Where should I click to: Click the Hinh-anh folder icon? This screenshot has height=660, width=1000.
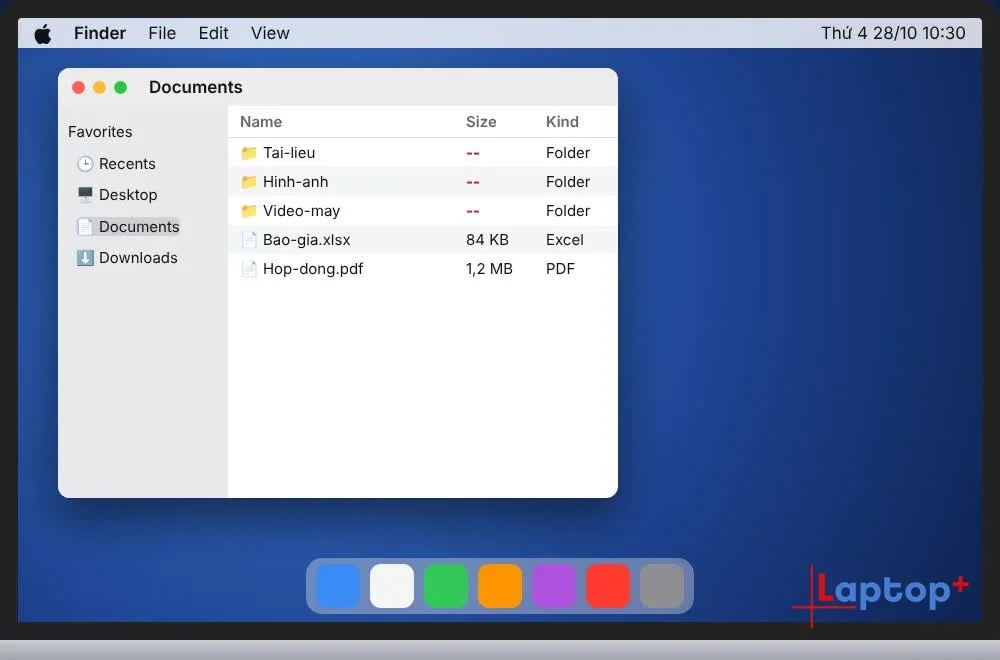tap(249, 182)
